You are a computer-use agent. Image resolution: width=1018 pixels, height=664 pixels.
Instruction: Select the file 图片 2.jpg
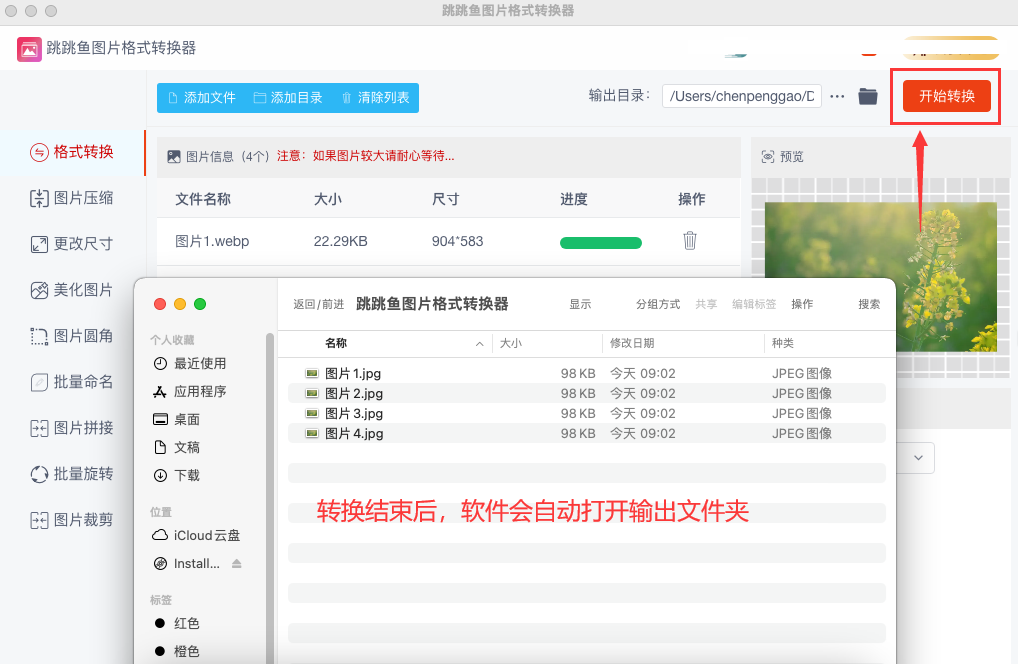(587, 393)
